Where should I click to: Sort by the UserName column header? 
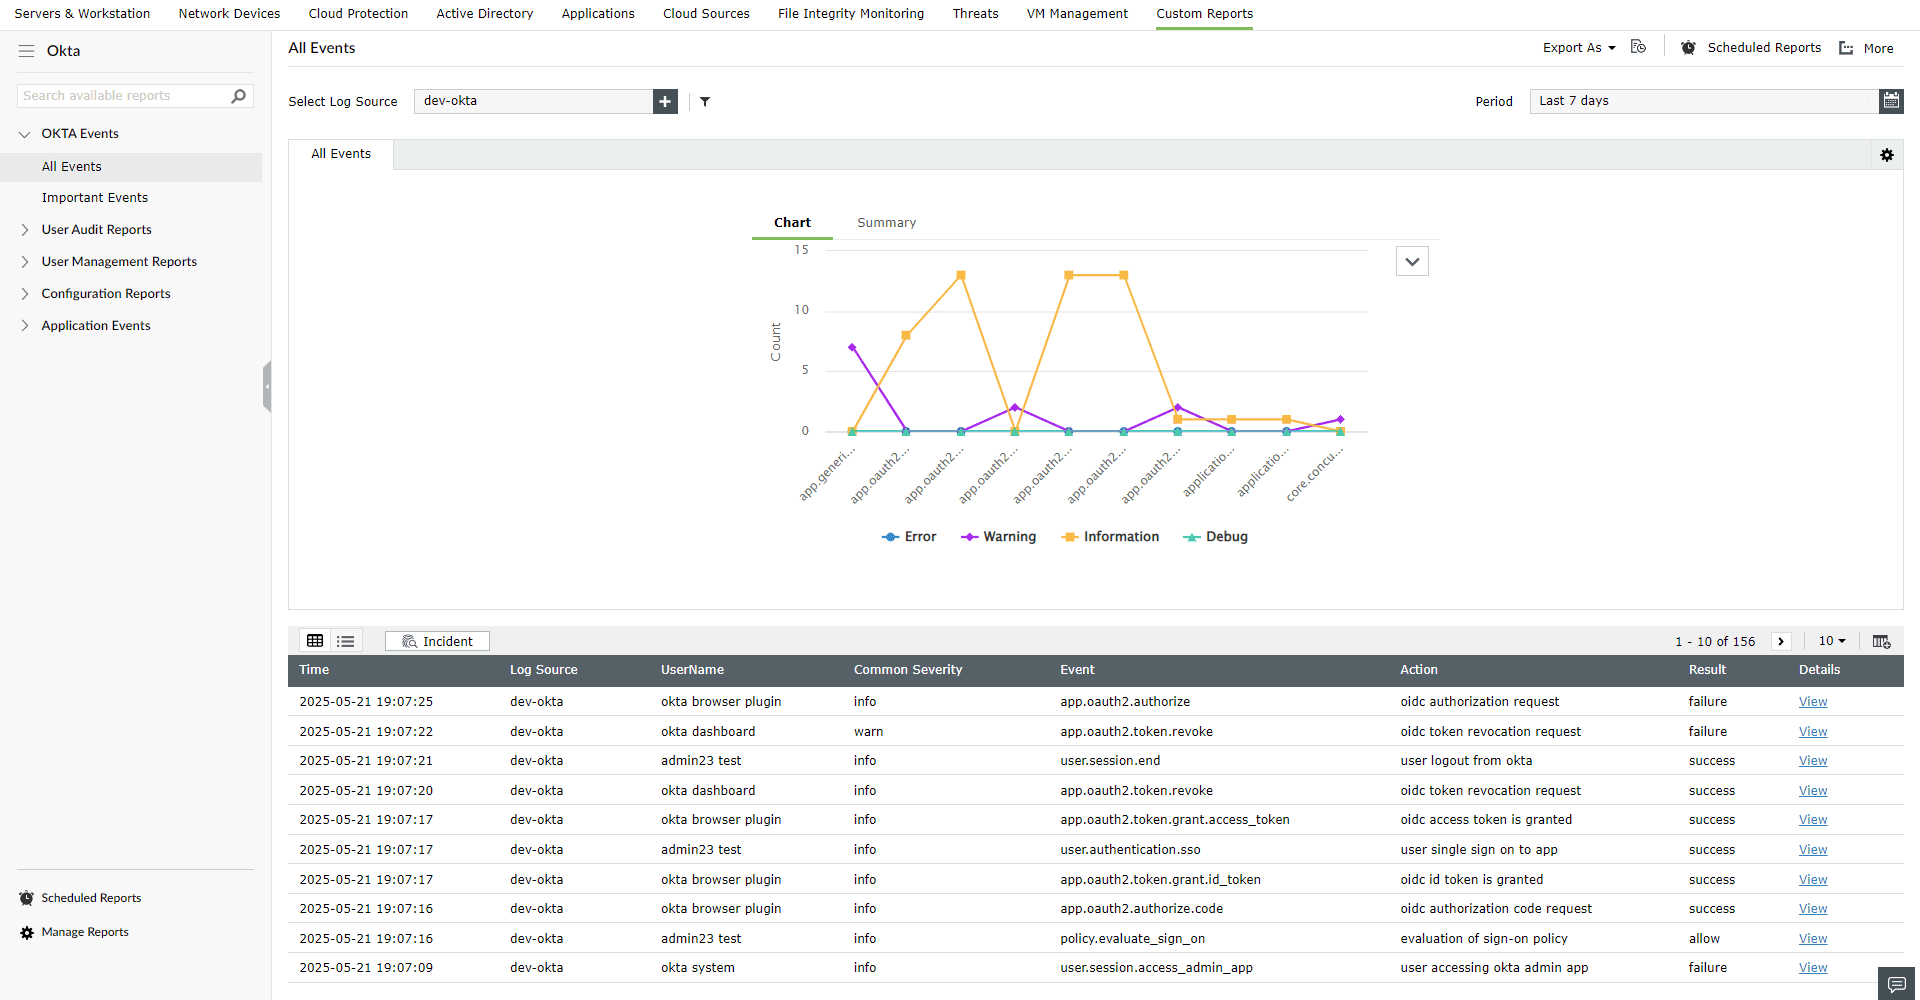pos(692,670)
